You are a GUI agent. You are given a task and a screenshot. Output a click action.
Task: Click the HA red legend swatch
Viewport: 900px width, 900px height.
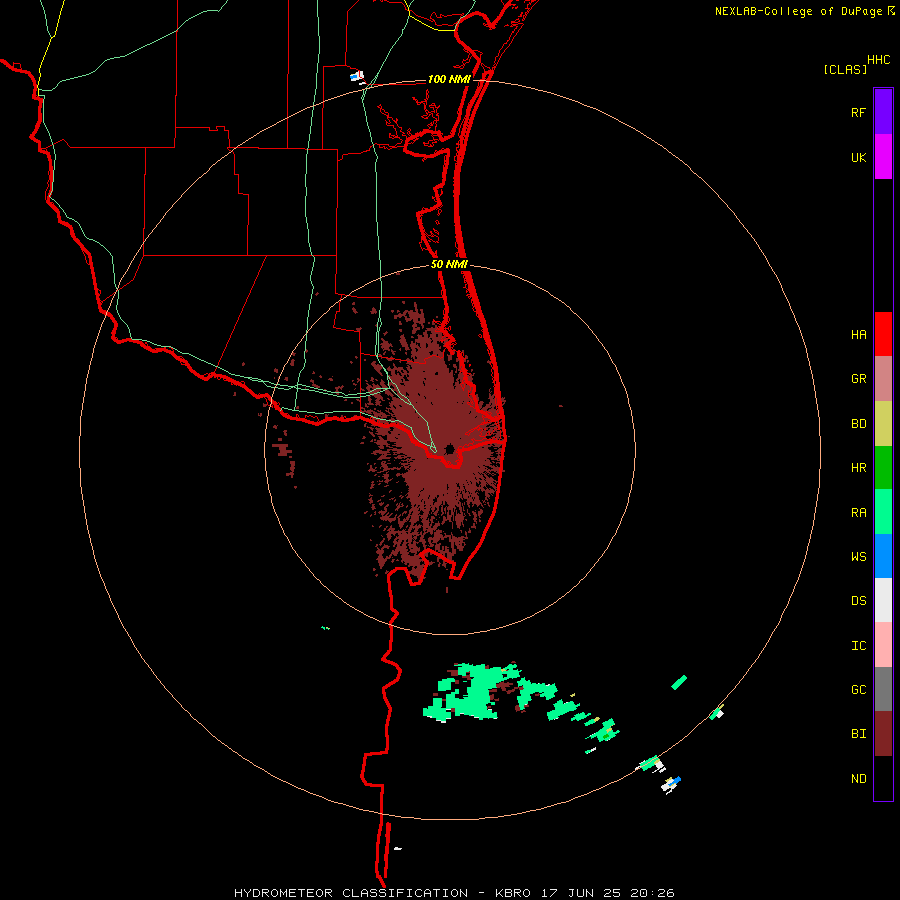[x=883, y=334]
